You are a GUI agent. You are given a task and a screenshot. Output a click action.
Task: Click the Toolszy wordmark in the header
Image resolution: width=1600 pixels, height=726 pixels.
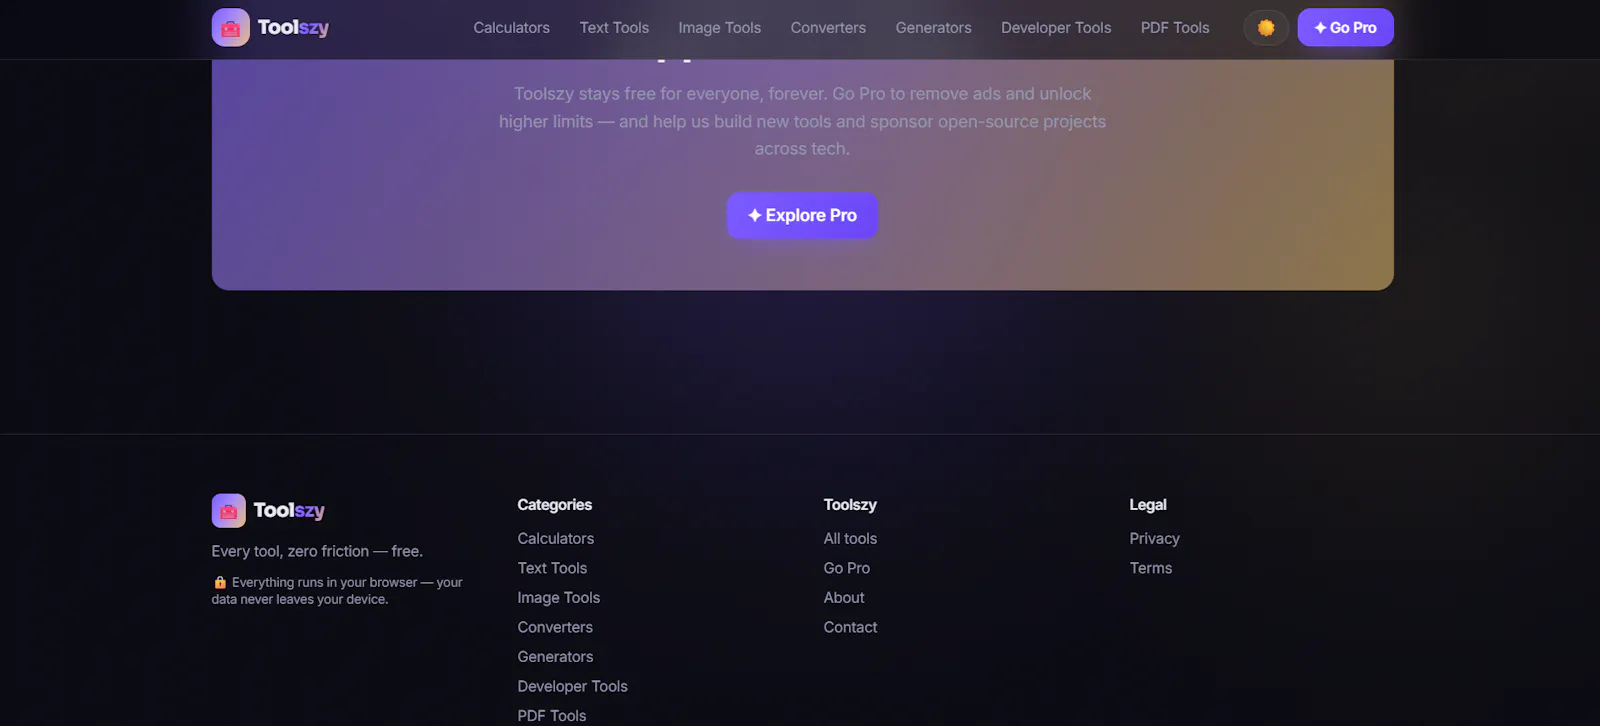pos(293,28)
